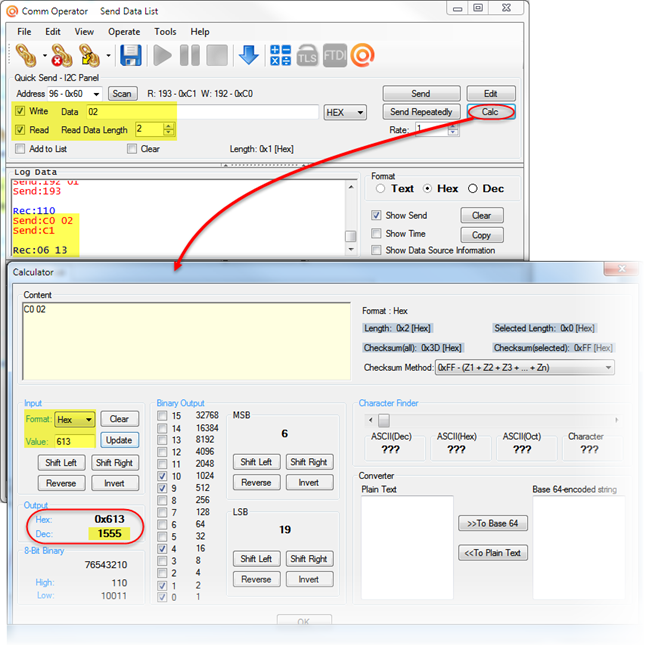Click the Clear button in Input section
This screenshot has width=646, height=646.
click(x=119, y=419)
